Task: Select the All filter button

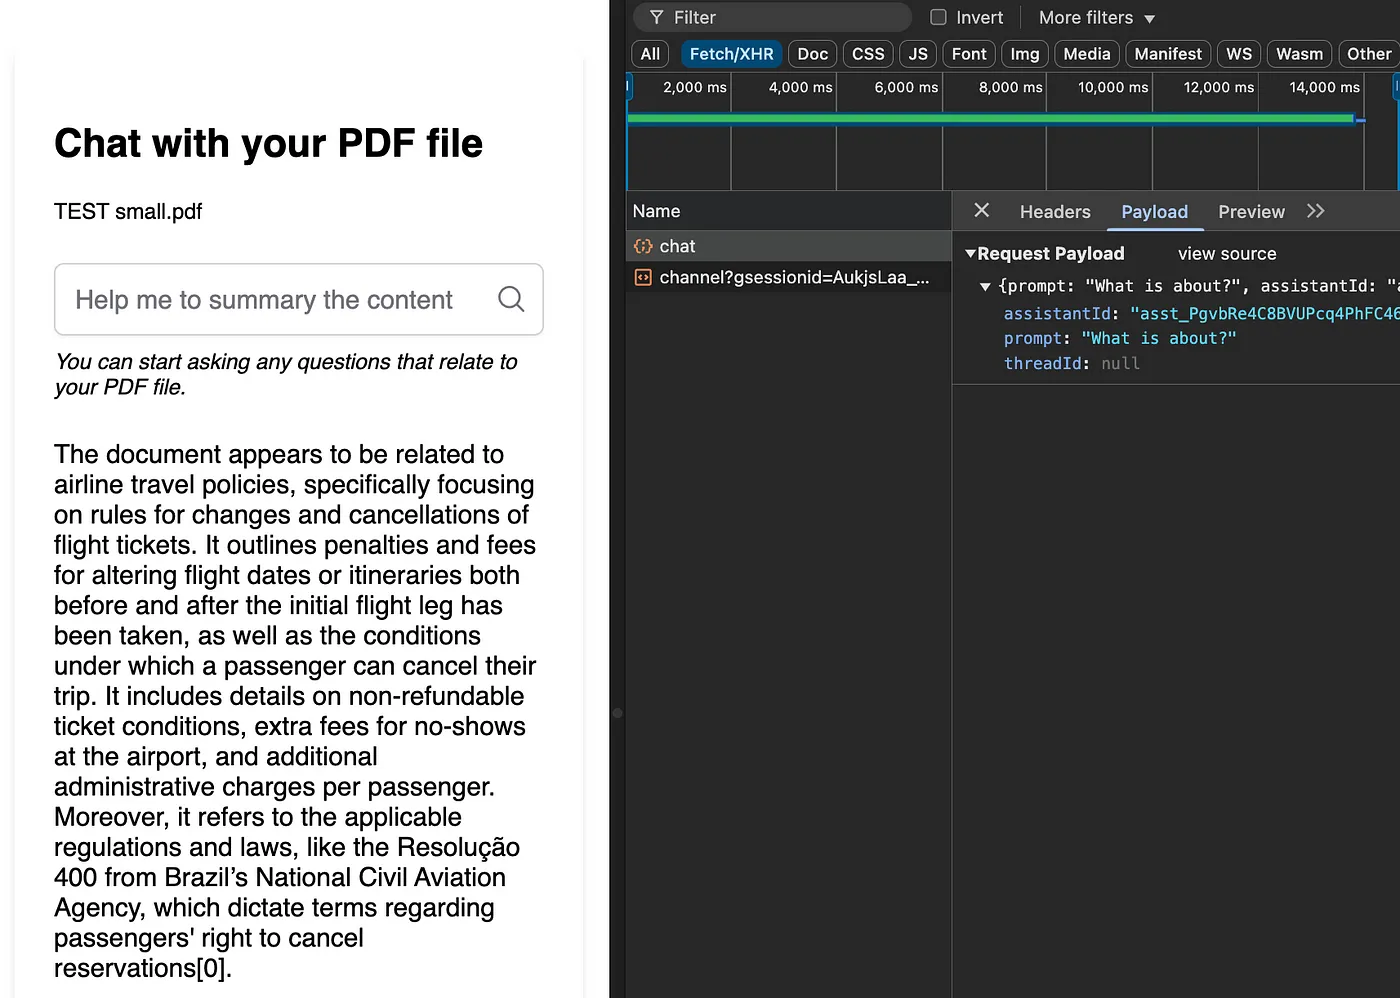Action: point(650,54)
